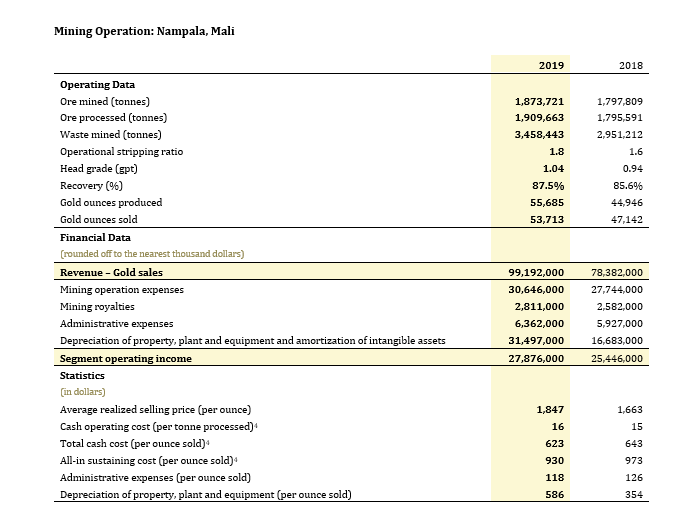Click the revenue value 99,192,000
The image size is (686, 528).
536,273
